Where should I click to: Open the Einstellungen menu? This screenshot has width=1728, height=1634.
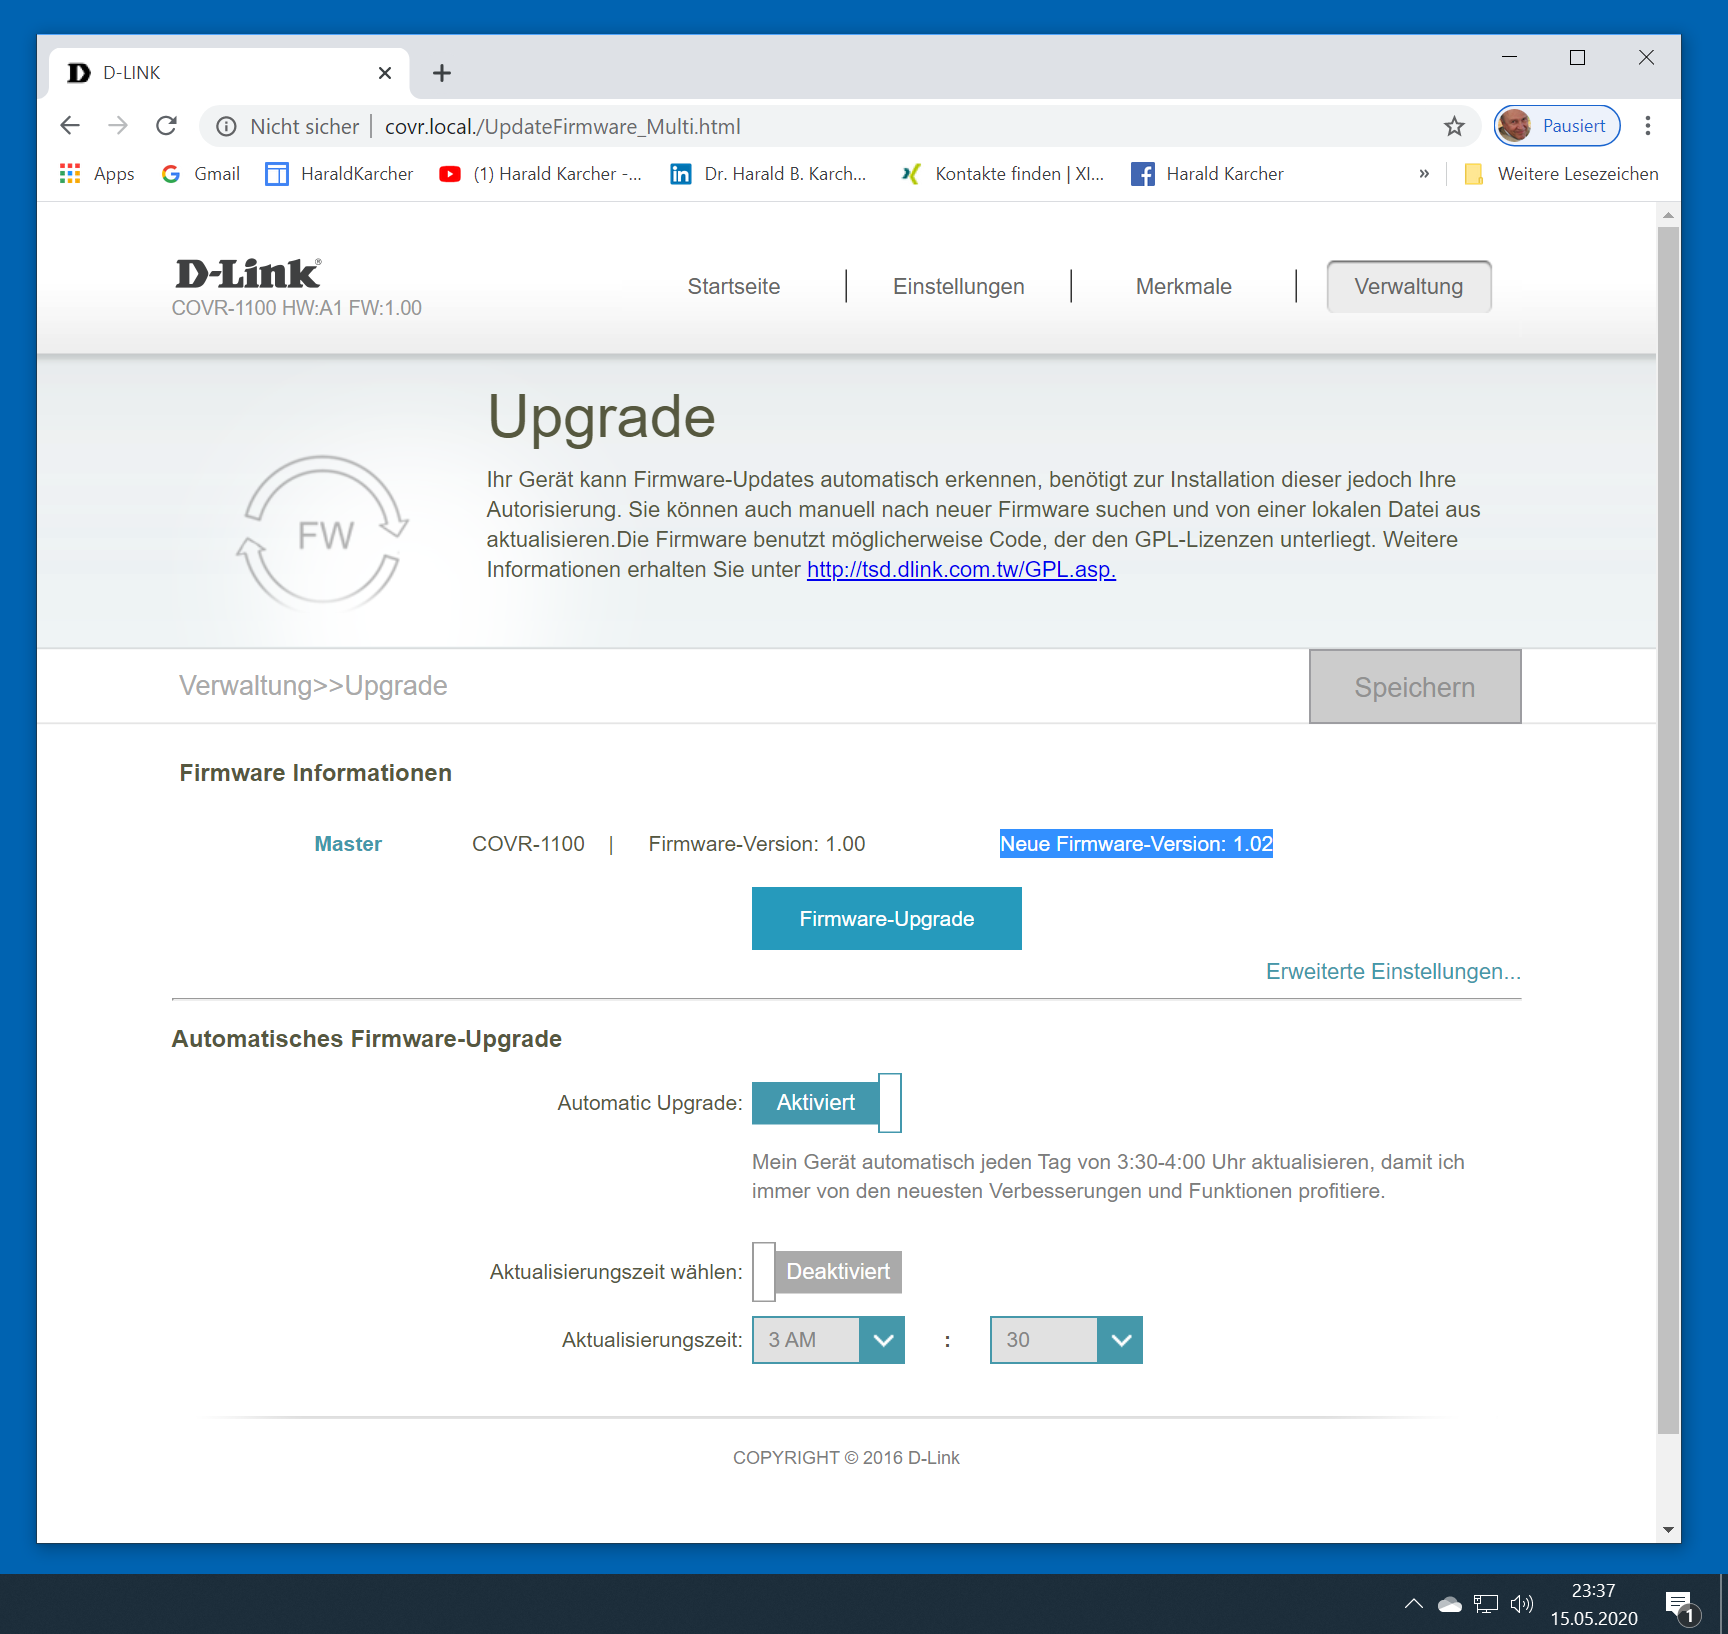pos(959,287)
